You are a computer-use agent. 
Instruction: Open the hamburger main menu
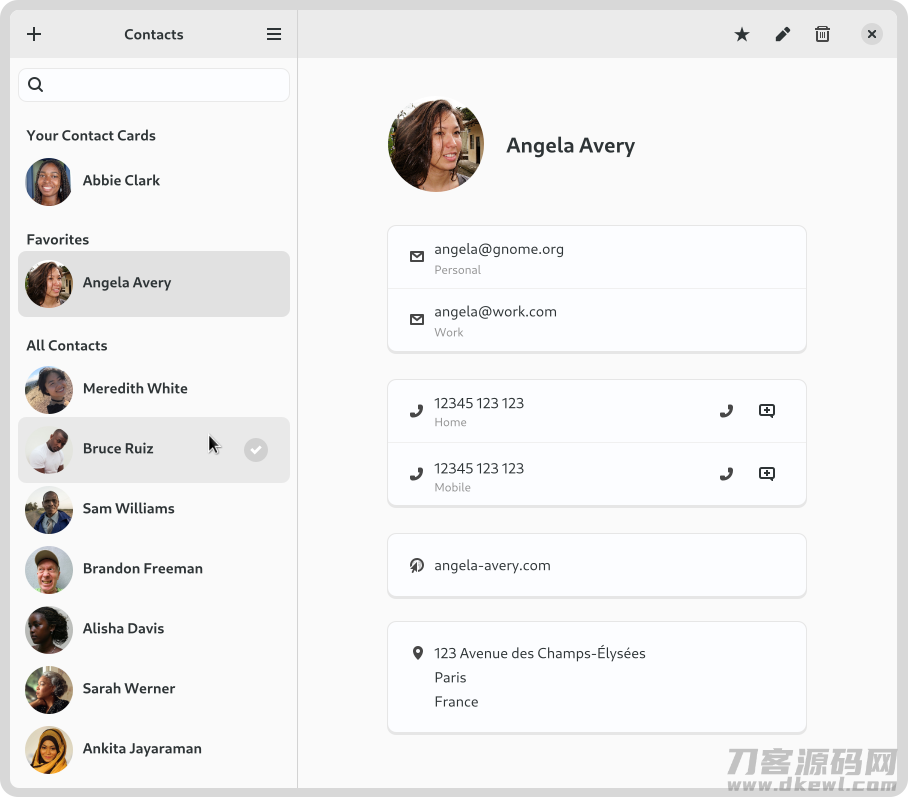tap(274, 34)
